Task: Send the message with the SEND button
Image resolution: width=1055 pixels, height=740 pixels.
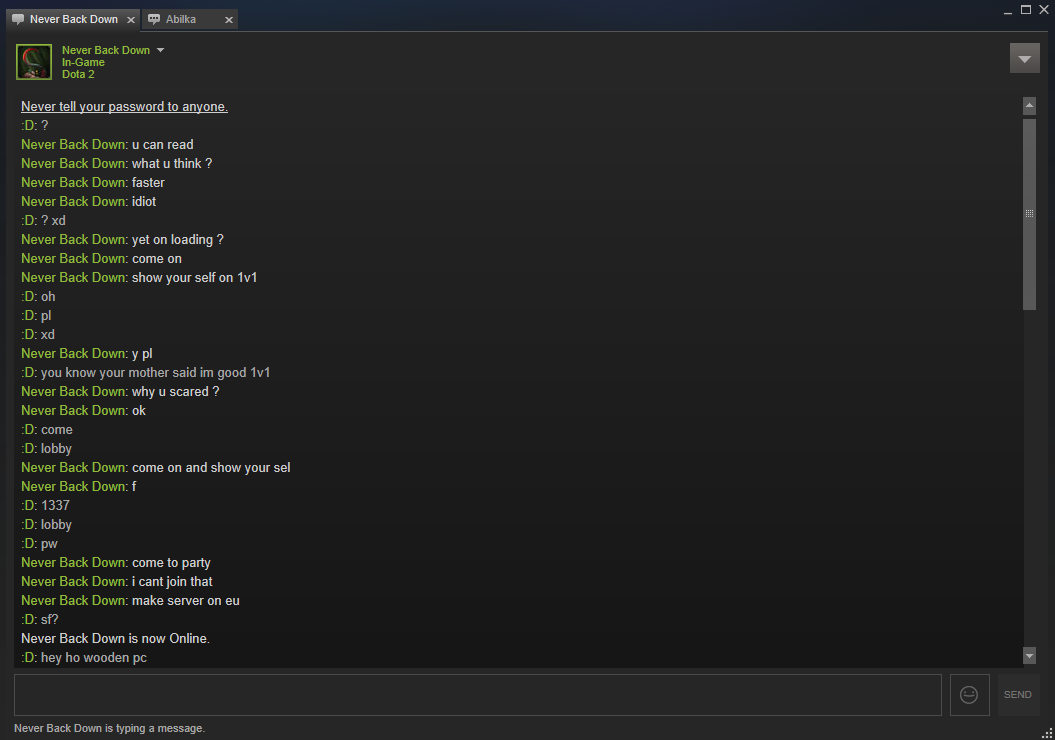Action: pyautogui.click(x=1017, y=694)
